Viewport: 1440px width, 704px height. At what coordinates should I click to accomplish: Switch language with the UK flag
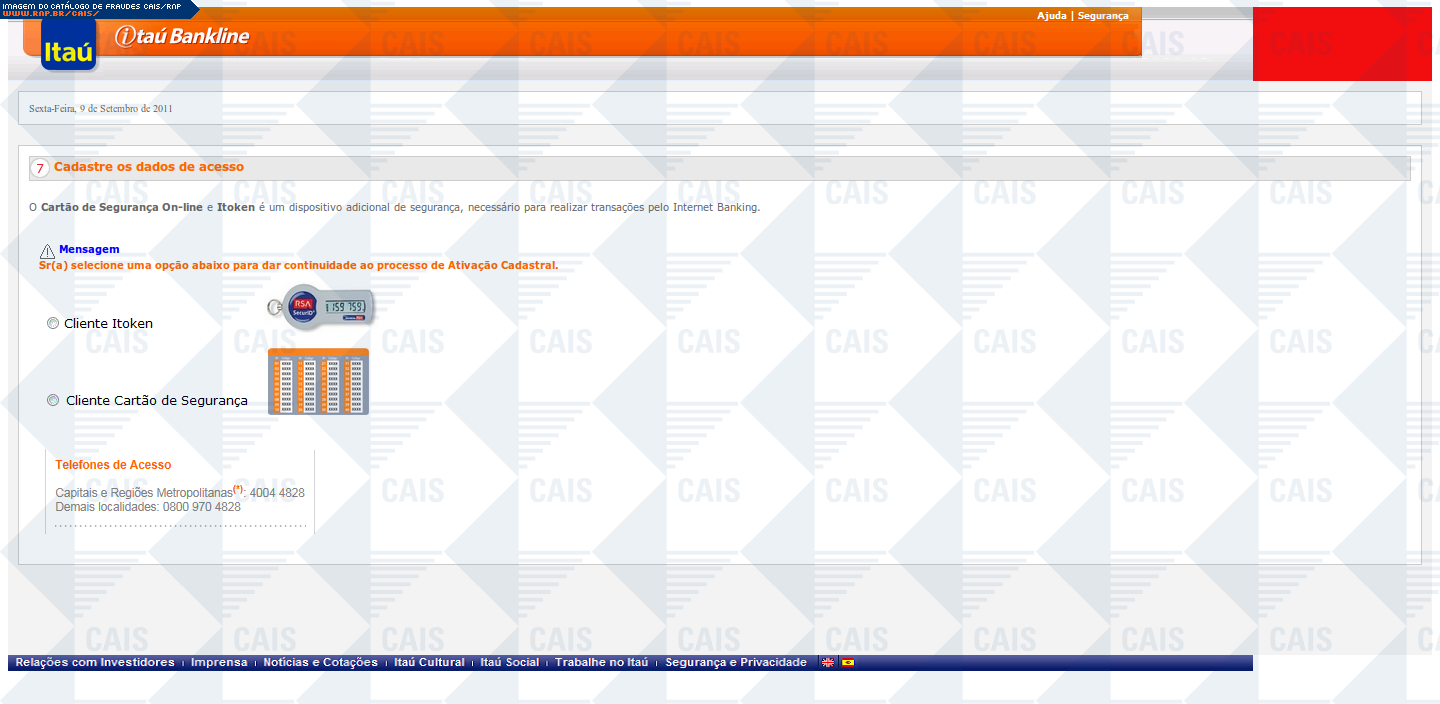(x=828, y=662)
